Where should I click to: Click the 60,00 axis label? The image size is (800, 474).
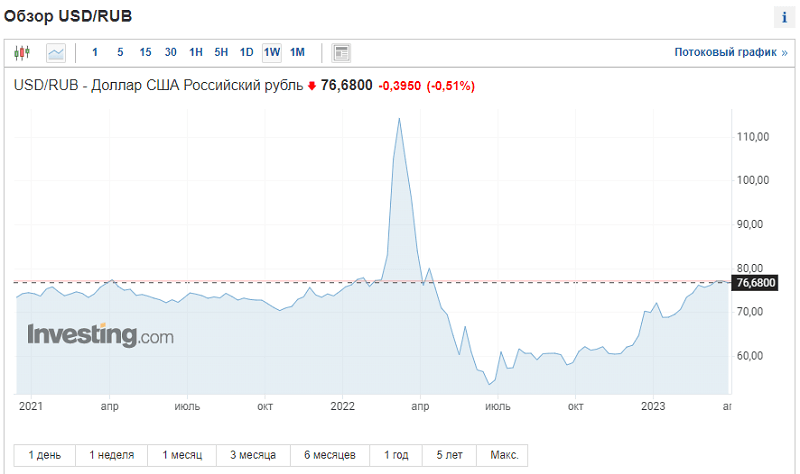[x=749, y=356]
